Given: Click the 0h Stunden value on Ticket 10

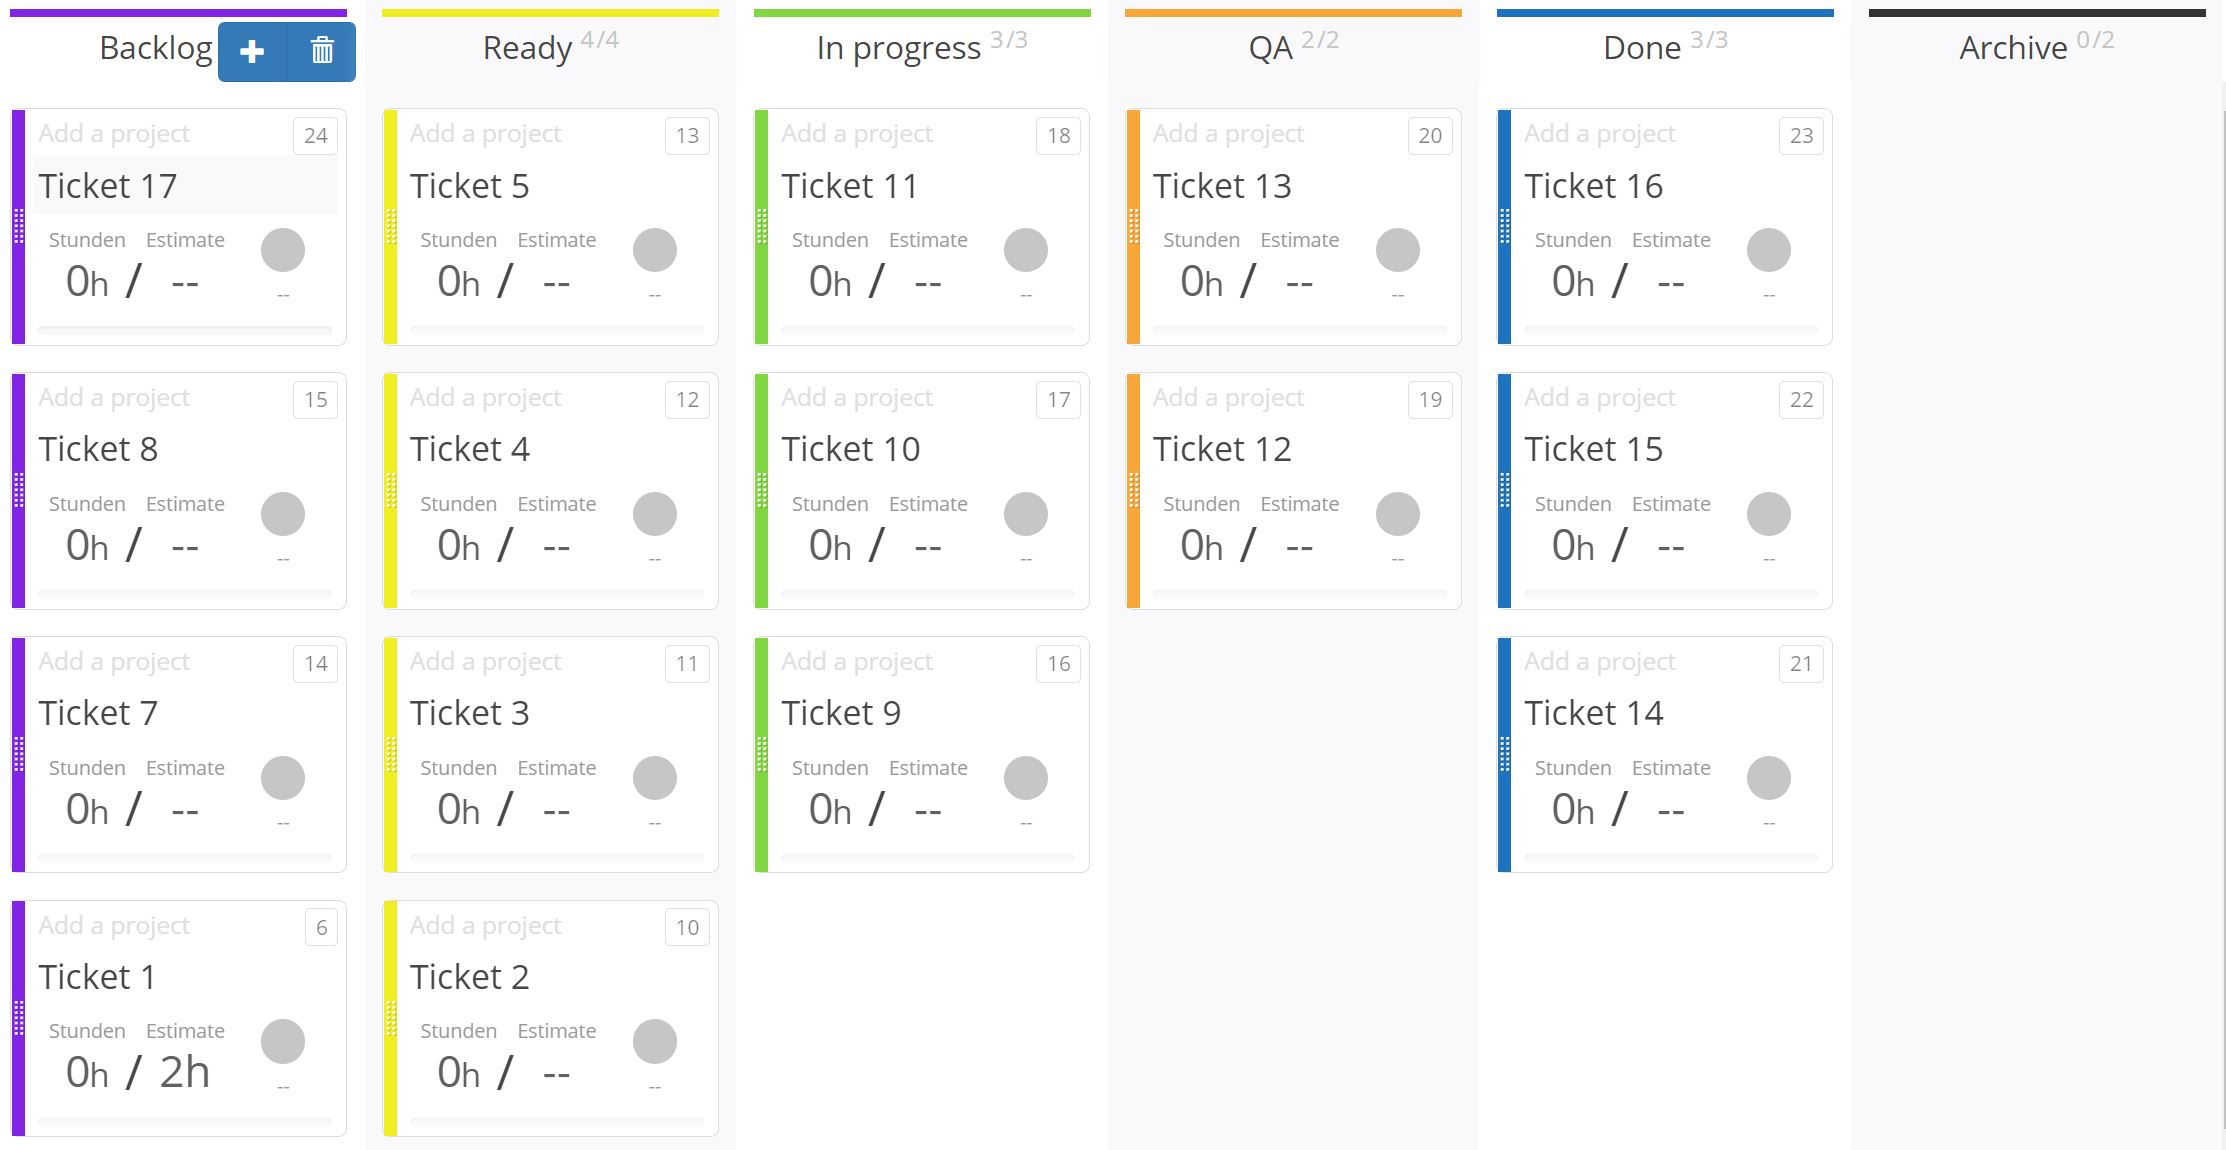Looking at the screenshot, I should (x=828, y=546).
